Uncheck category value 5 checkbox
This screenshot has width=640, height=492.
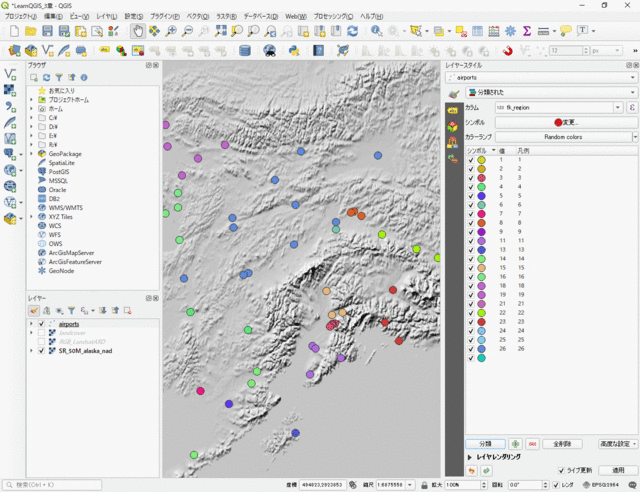(471, 196)
